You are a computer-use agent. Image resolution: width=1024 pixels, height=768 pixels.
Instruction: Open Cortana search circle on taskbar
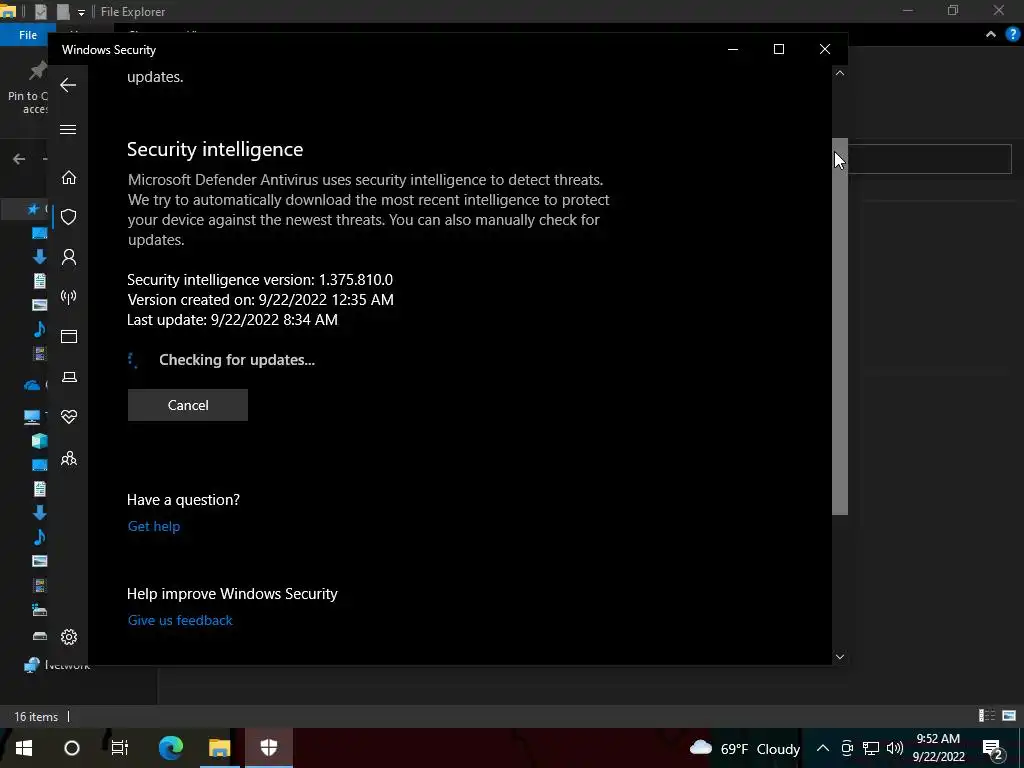[x=72, y=748]
